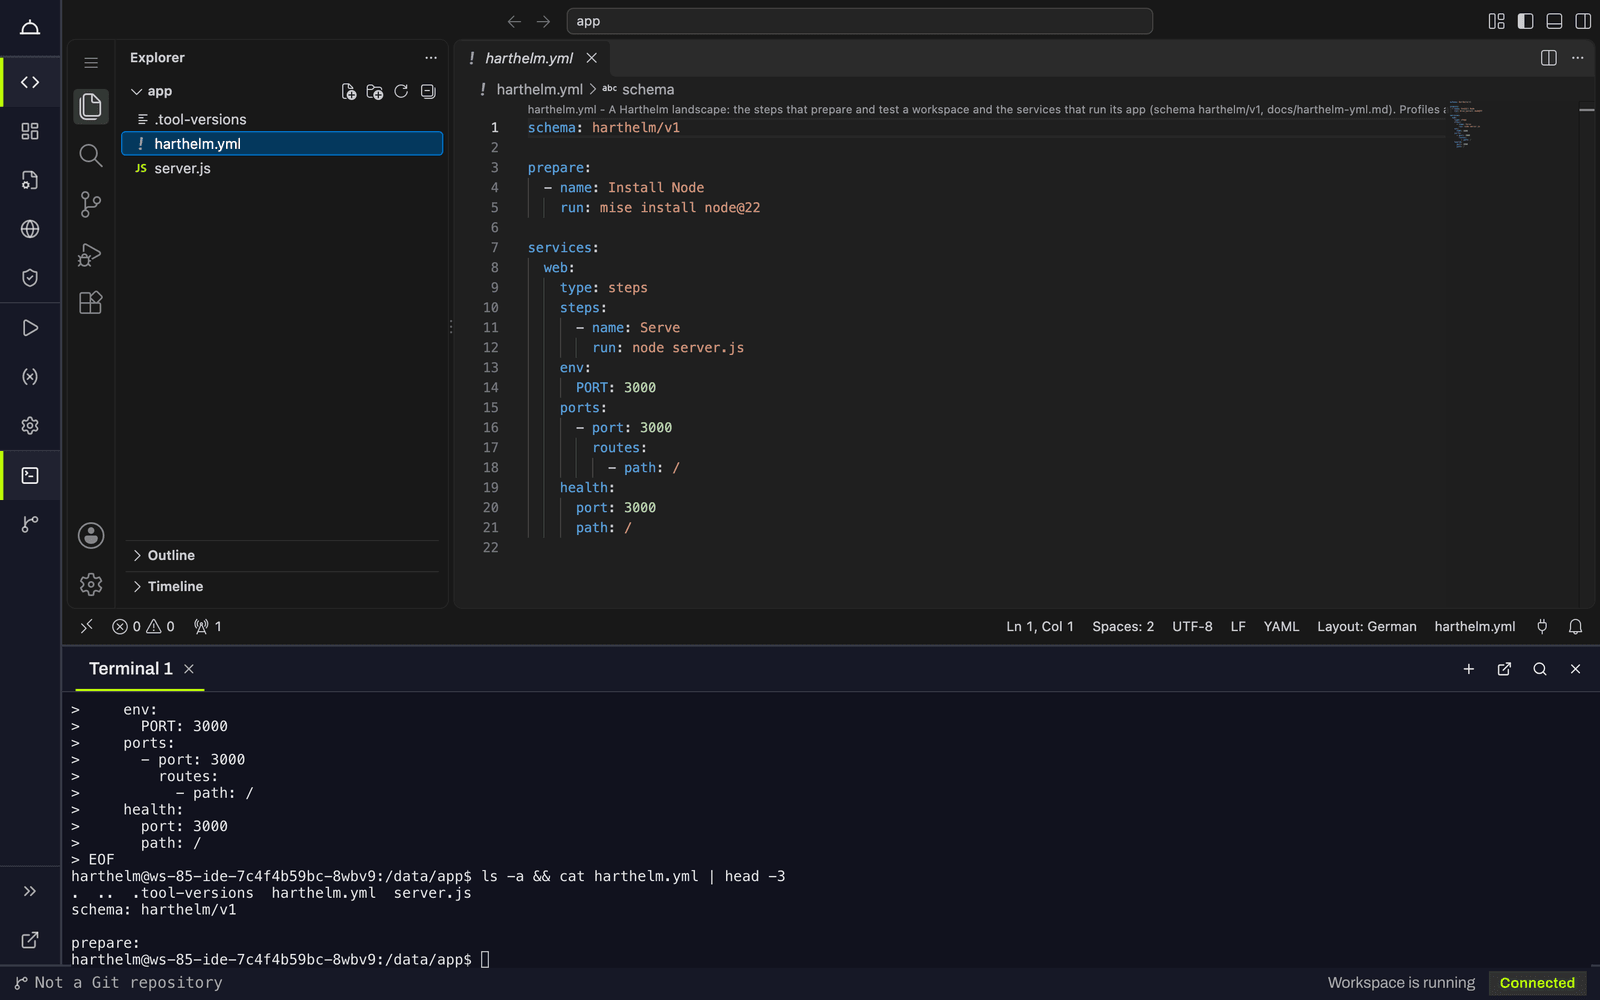
Task: Open the Explorer files activity icon
Action: [x=91, y=106]
